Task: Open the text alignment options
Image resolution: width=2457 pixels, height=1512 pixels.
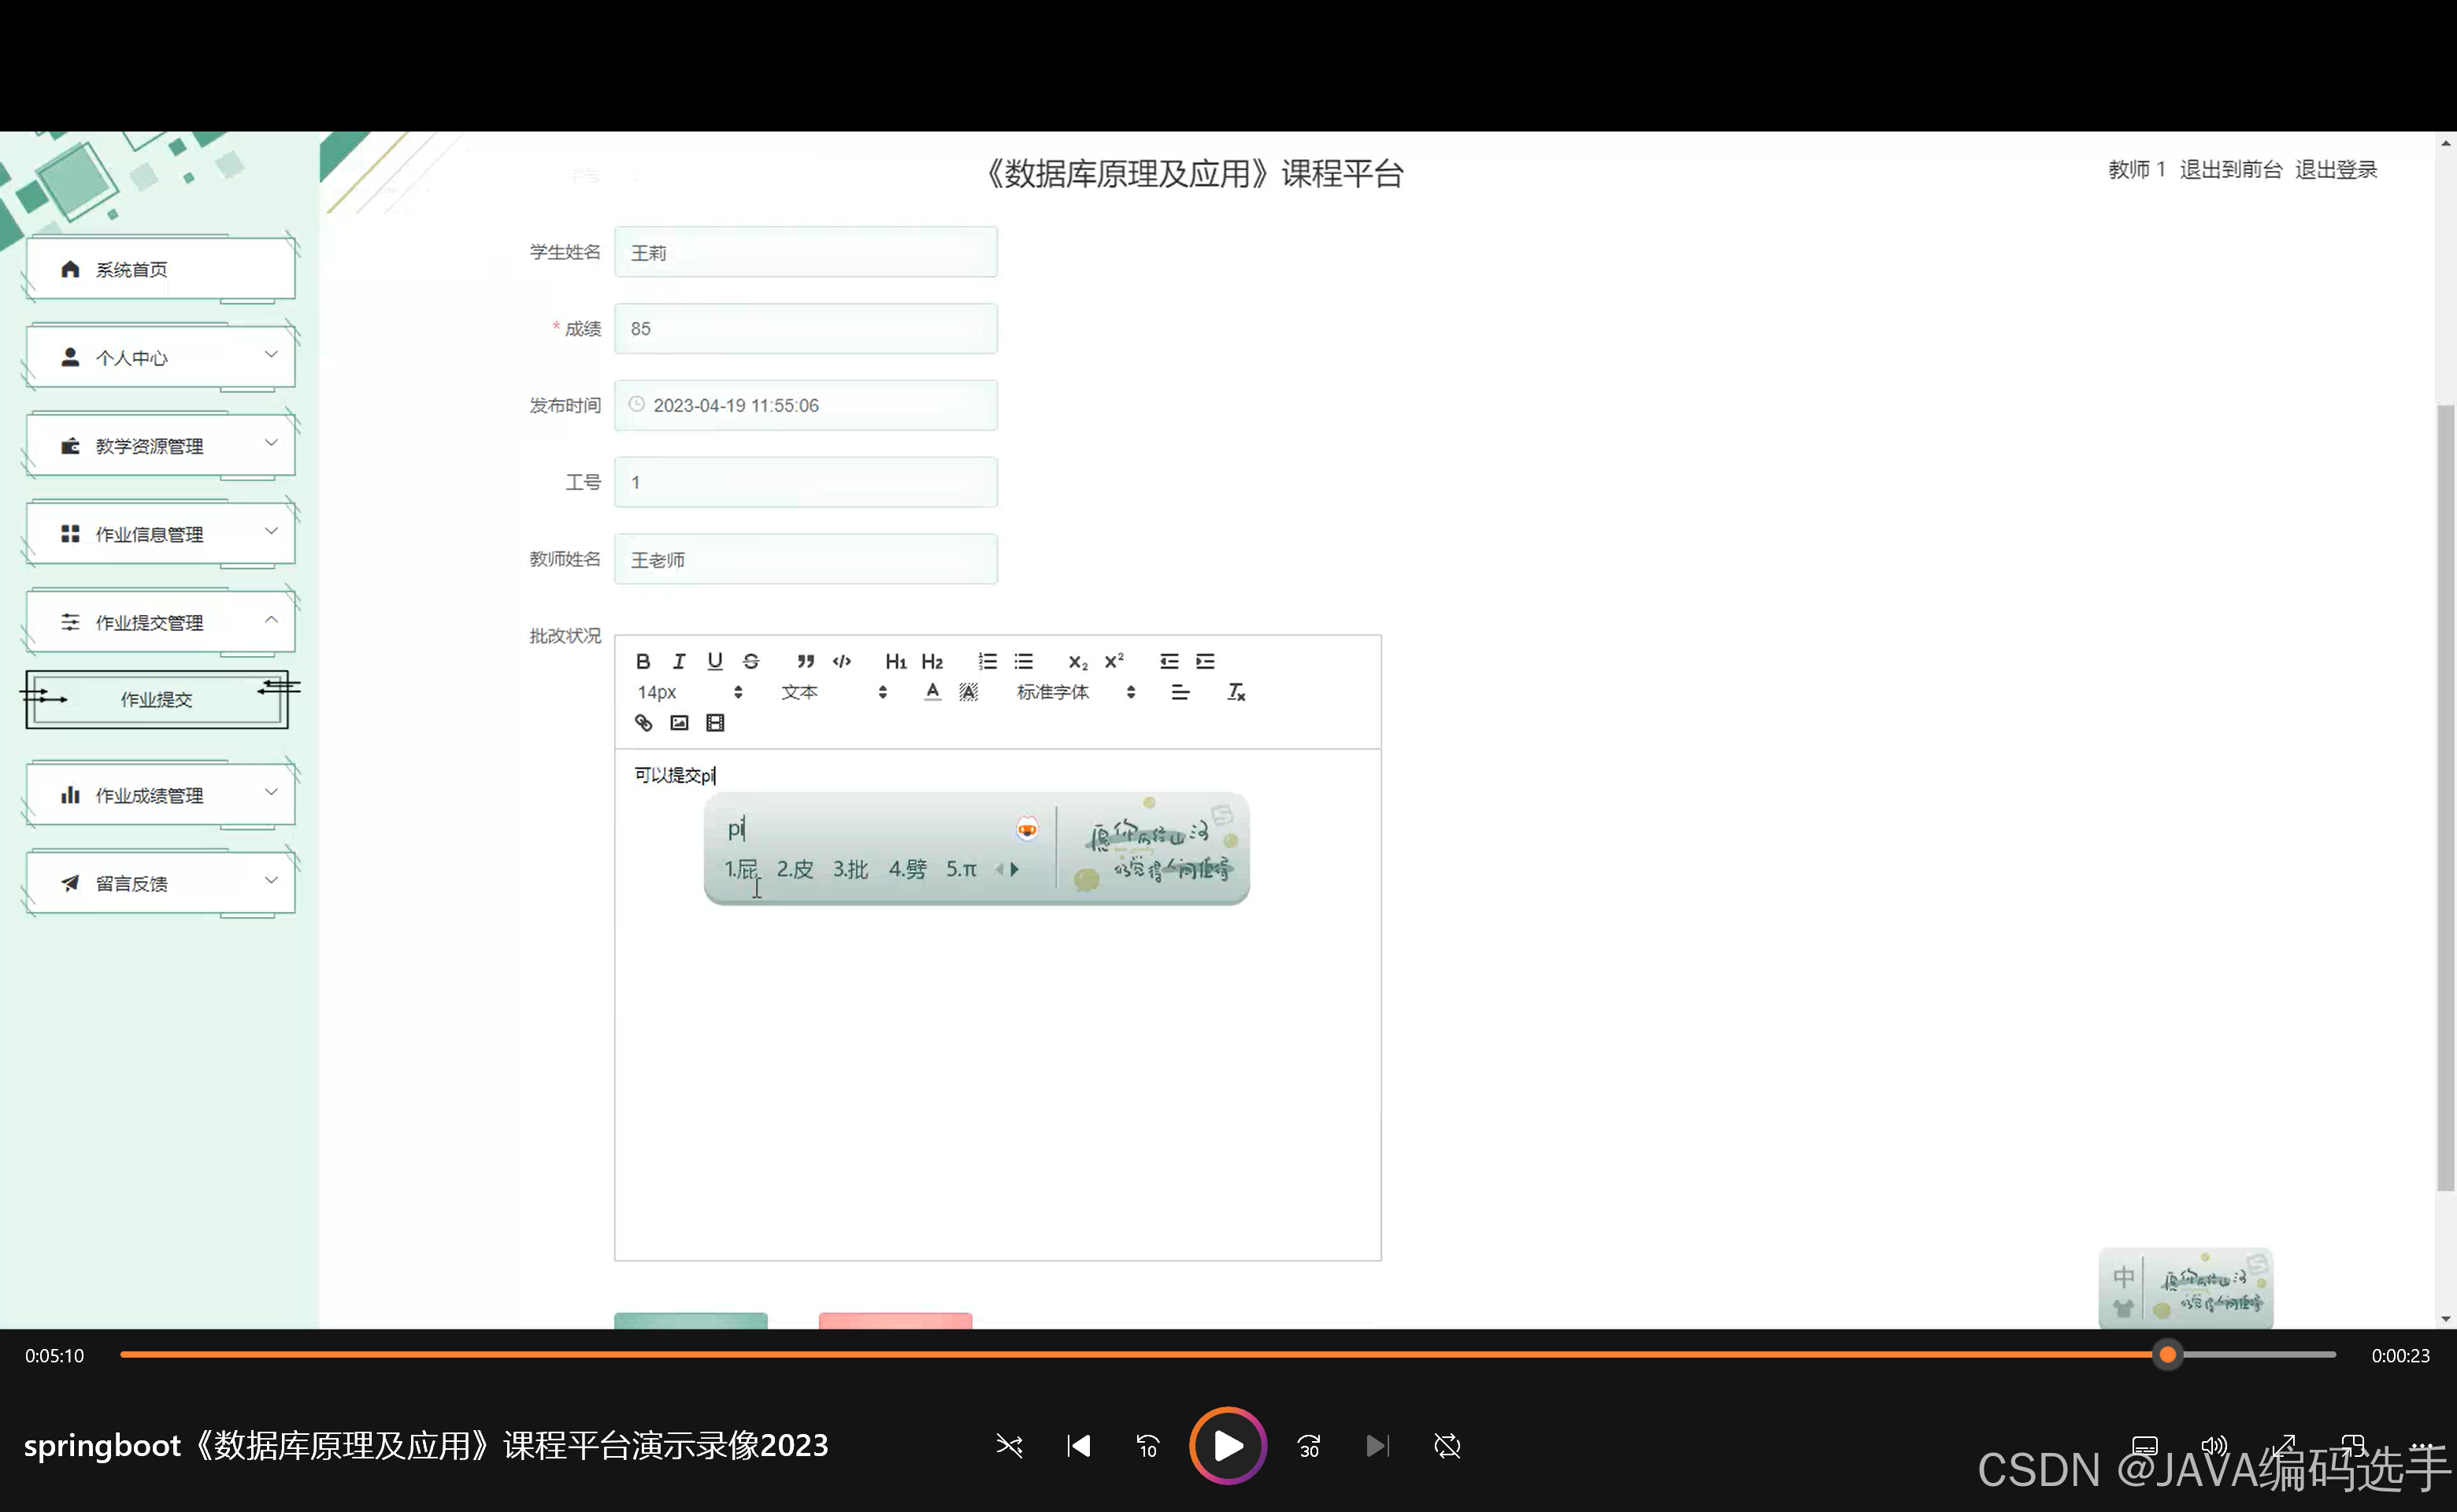Action: (x=1180, y=692)
